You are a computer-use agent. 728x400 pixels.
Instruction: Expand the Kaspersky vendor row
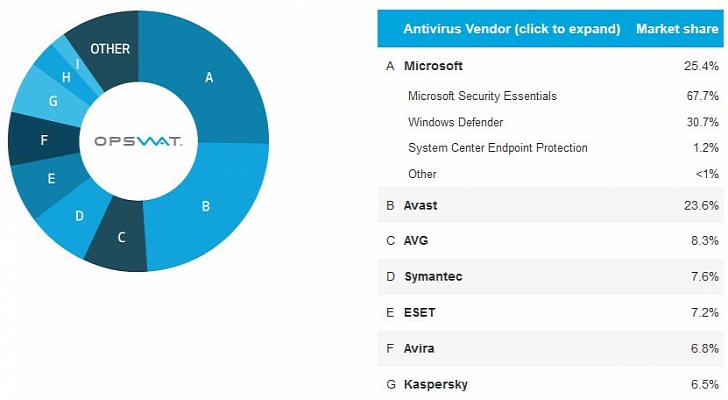550,384
